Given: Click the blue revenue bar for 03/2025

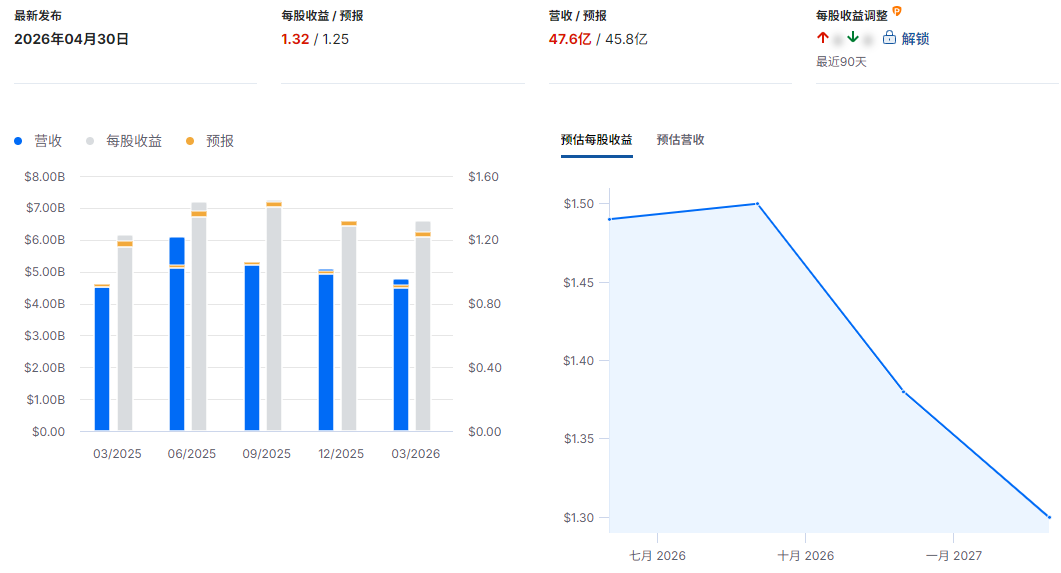Looking at the screenshot, I should pyautogui.click(x=102, y=359).
